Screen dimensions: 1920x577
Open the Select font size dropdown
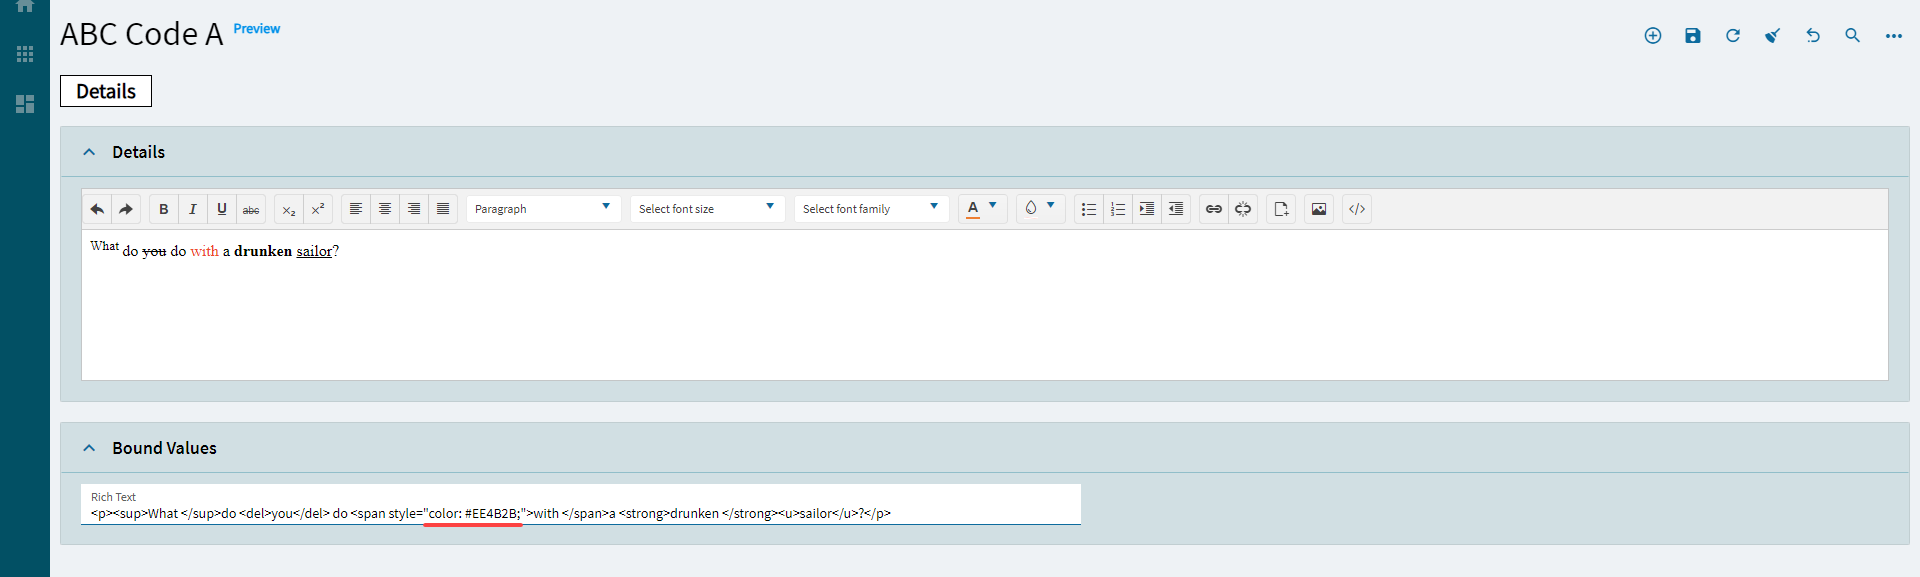coord(707,209)
